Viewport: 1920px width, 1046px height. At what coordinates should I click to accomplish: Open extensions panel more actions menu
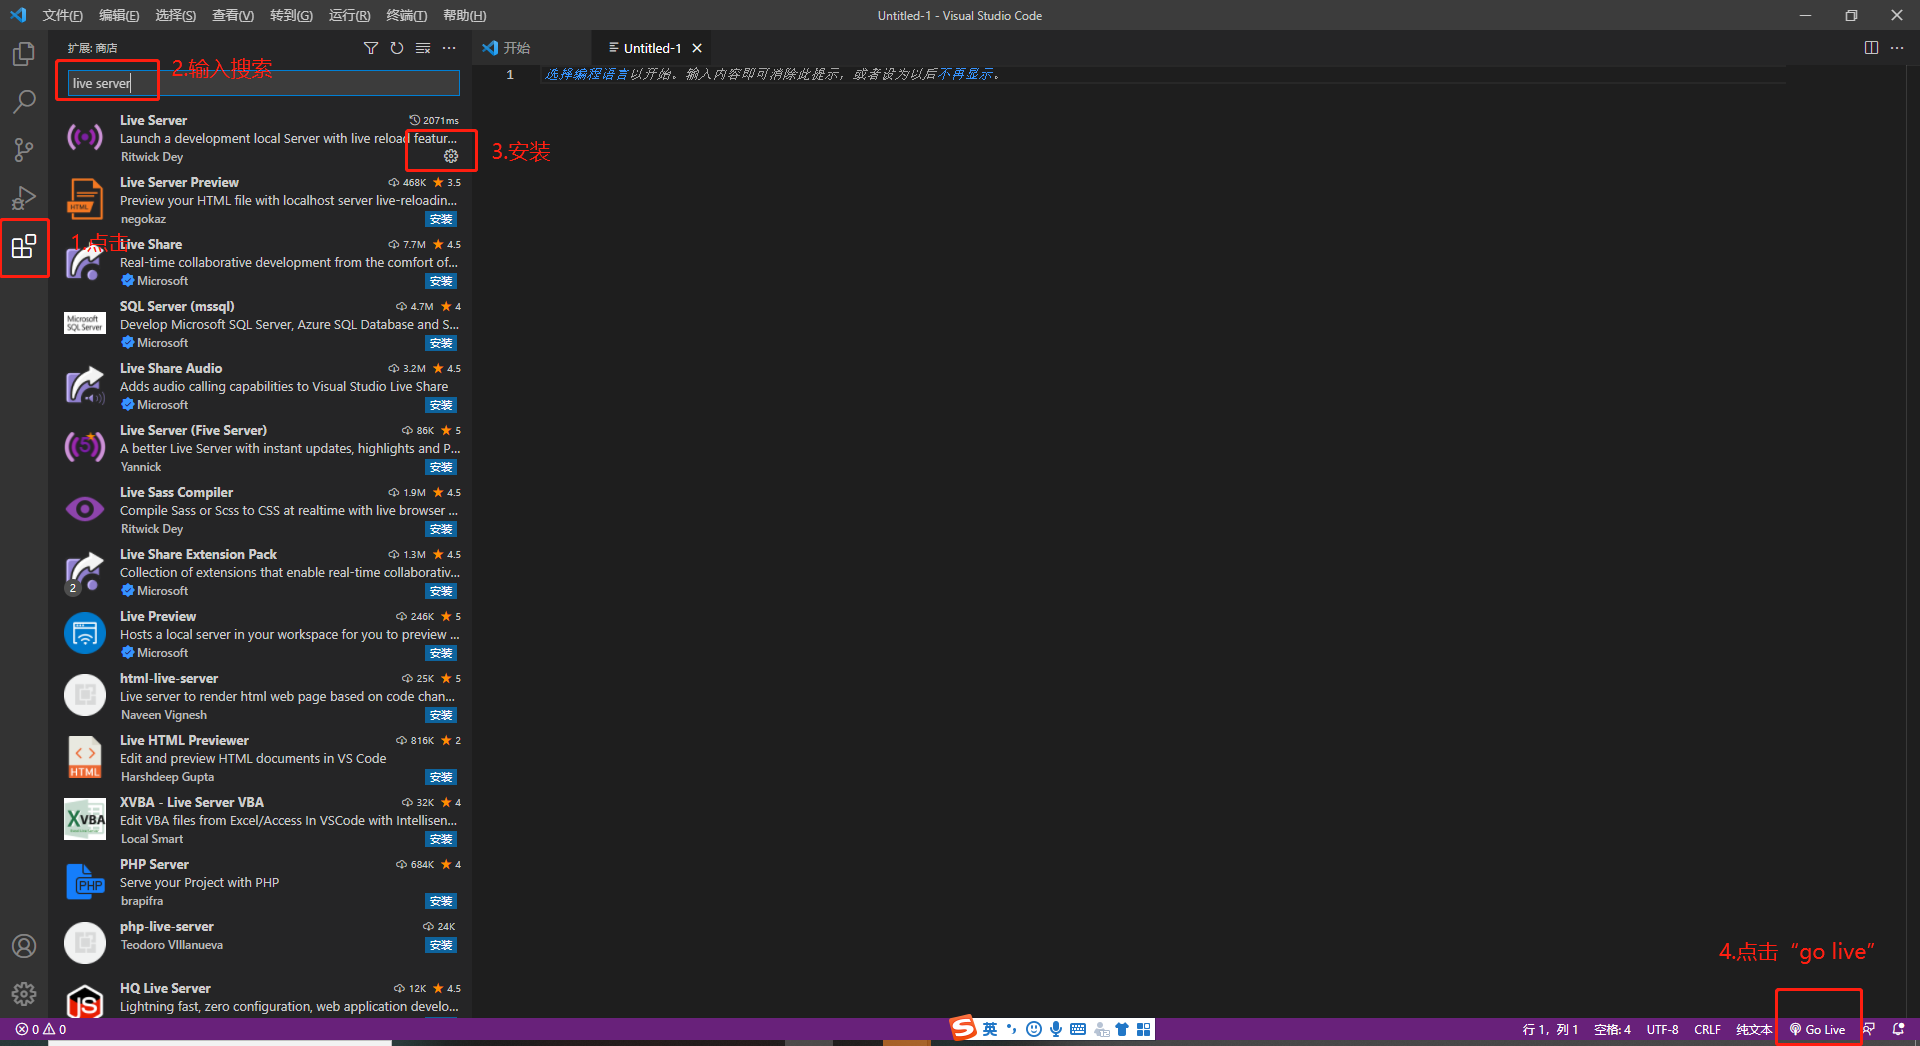point(449,48)
